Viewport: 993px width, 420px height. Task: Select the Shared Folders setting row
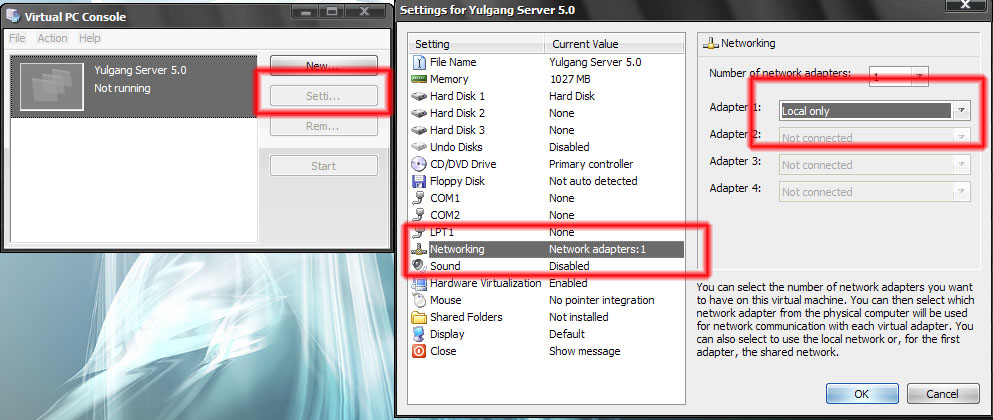point(547,317)
